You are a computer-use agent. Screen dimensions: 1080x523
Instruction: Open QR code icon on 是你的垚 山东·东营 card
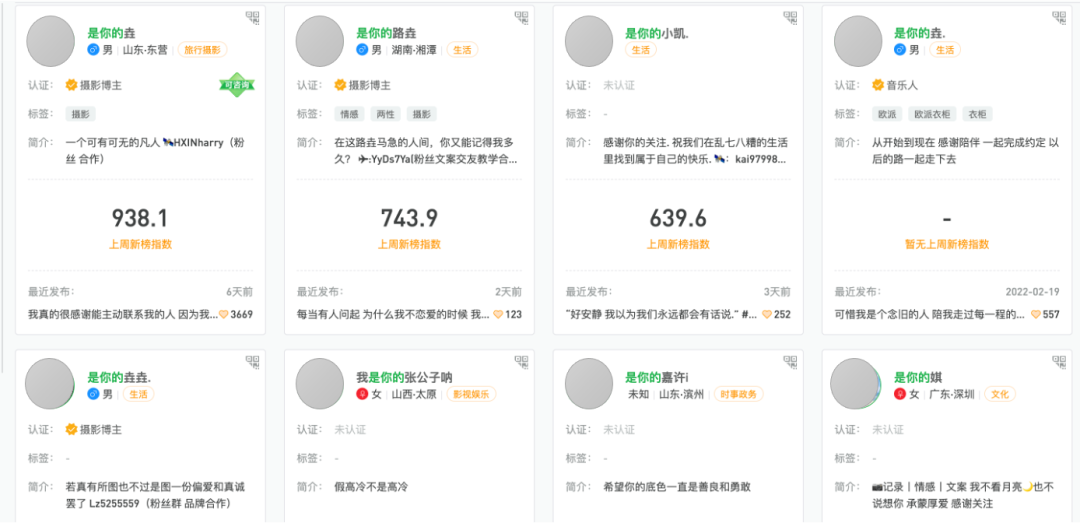(252, 18)
